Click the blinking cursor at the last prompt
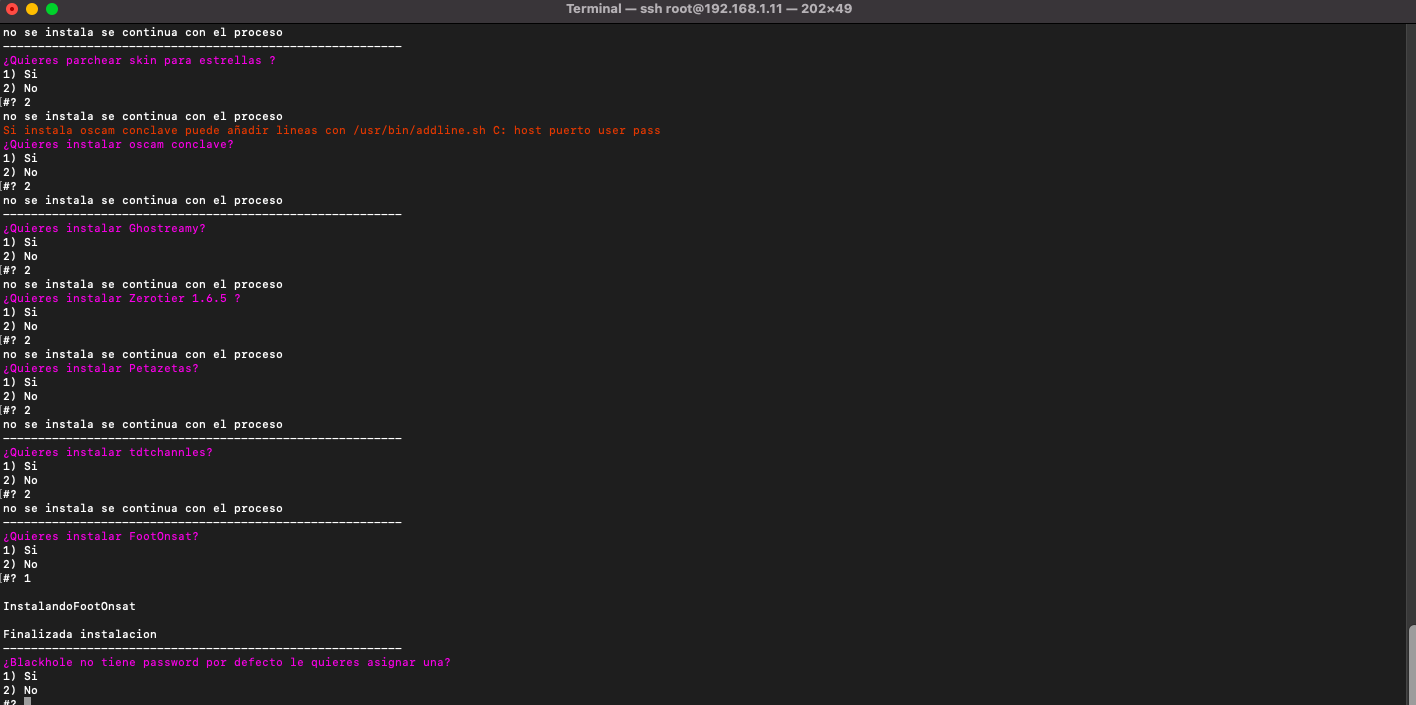 pos(28,702)
